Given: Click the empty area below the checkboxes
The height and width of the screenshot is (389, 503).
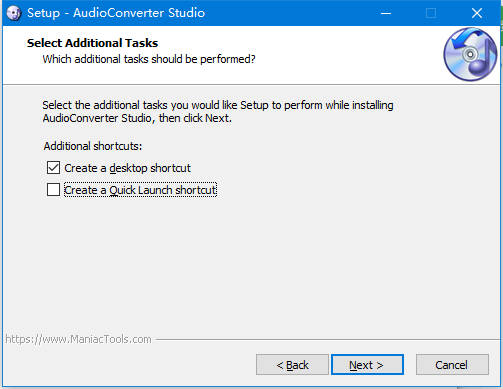Looking at the screenshot, I should click(250, 263).
